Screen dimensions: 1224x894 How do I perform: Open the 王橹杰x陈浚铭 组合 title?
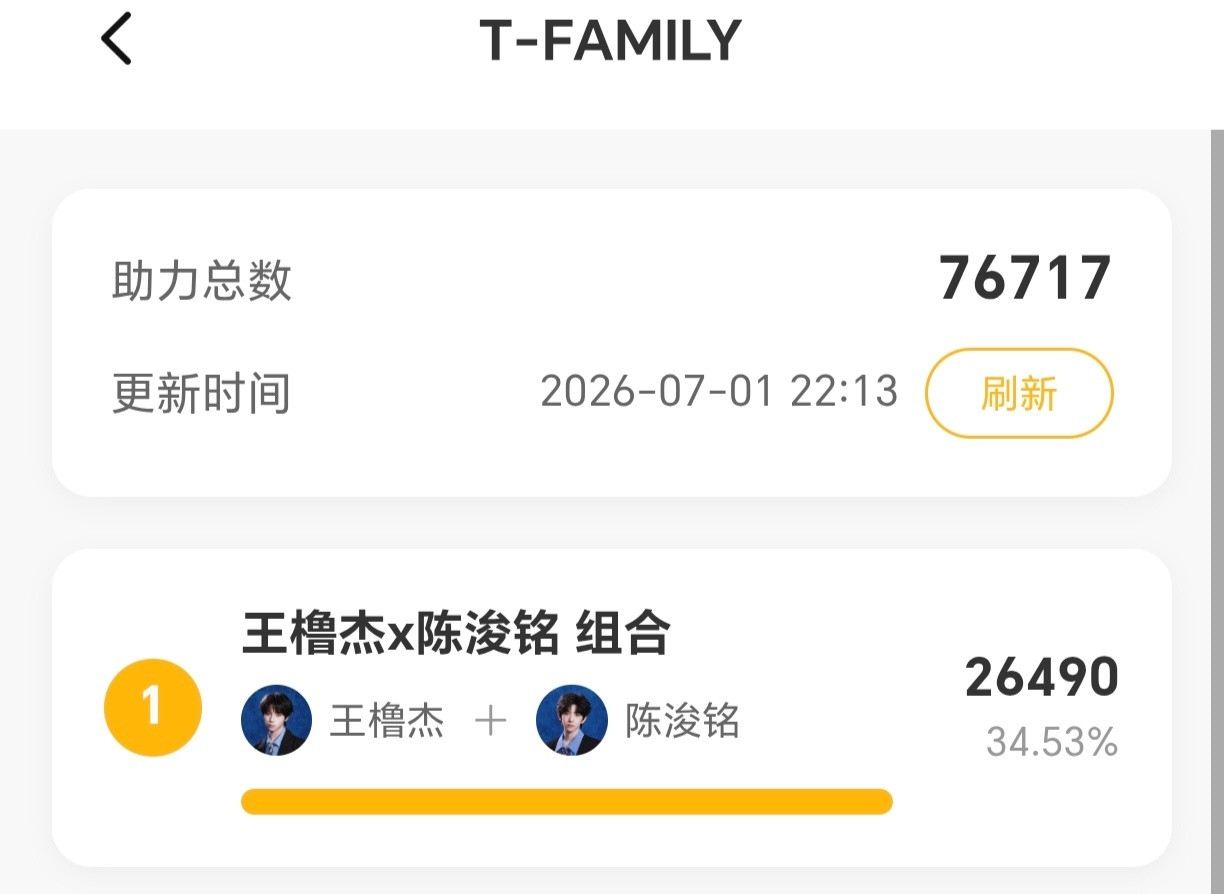456,633
